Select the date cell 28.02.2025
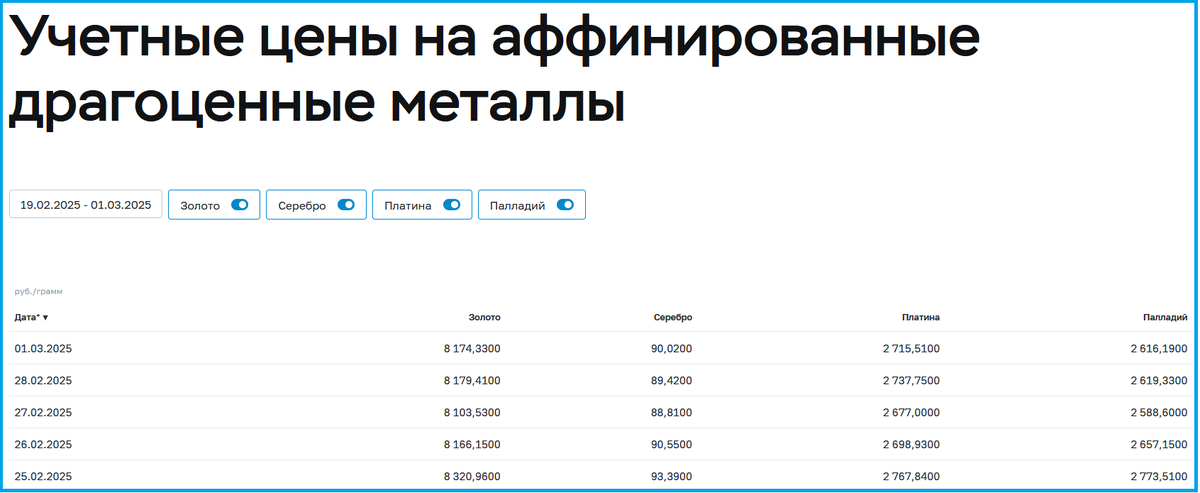 (43, 380)
